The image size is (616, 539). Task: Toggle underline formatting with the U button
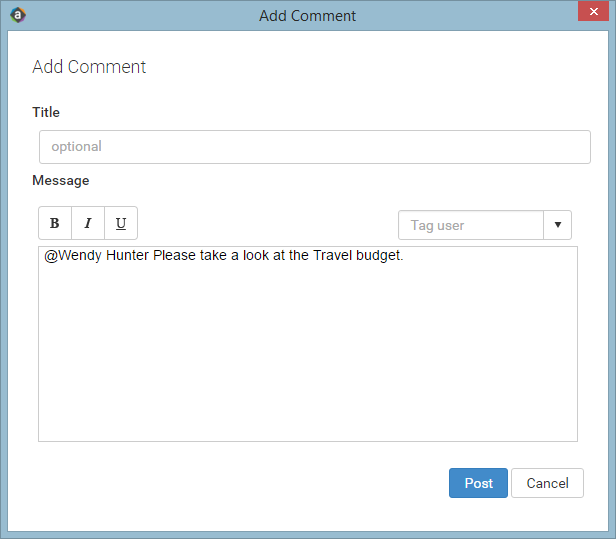tap(121, 223)
